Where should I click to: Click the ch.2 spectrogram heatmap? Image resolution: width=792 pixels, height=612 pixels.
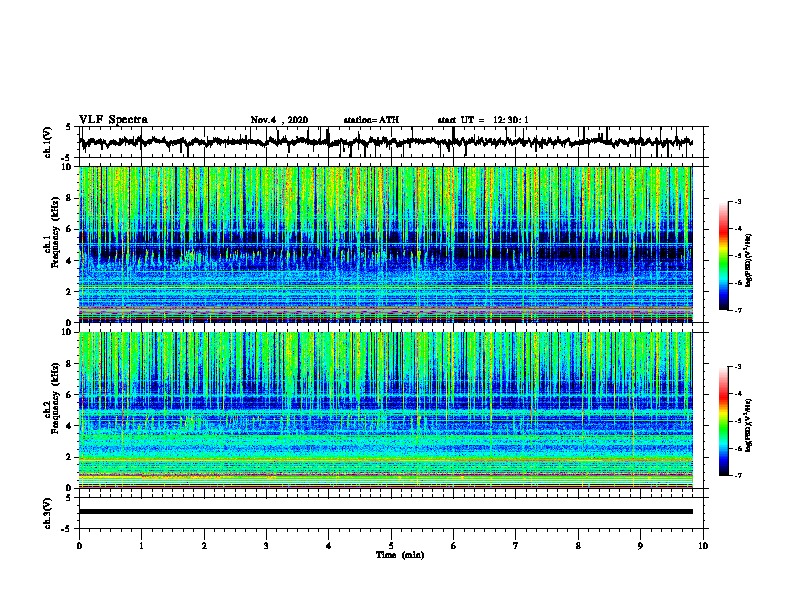pyautogui.click(x=386, y=410)
